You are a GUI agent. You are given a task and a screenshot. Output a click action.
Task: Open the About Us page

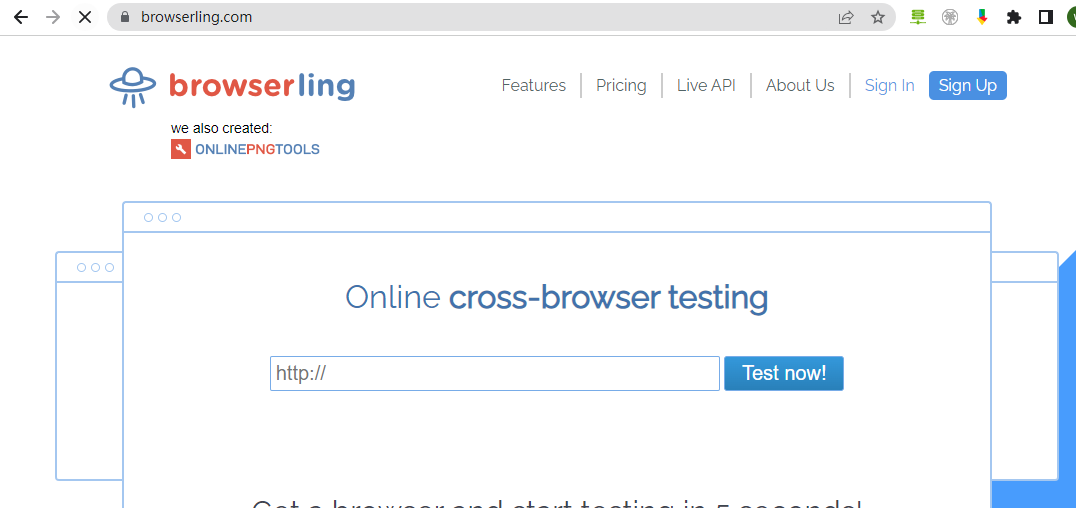click(800, 85)
